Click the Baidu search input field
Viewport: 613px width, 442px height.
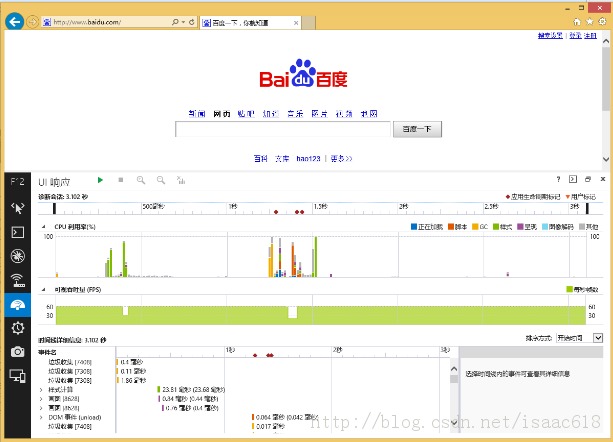283,129
